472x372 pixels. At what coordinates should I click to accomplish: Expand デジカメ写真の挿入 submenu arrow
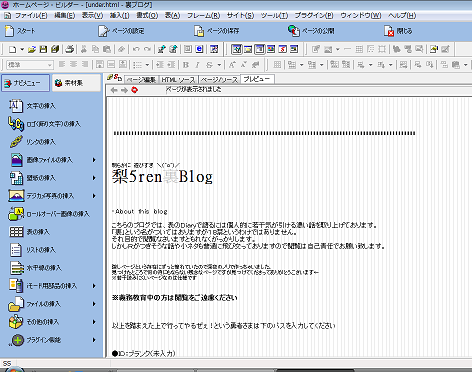[x=94, y=196]
